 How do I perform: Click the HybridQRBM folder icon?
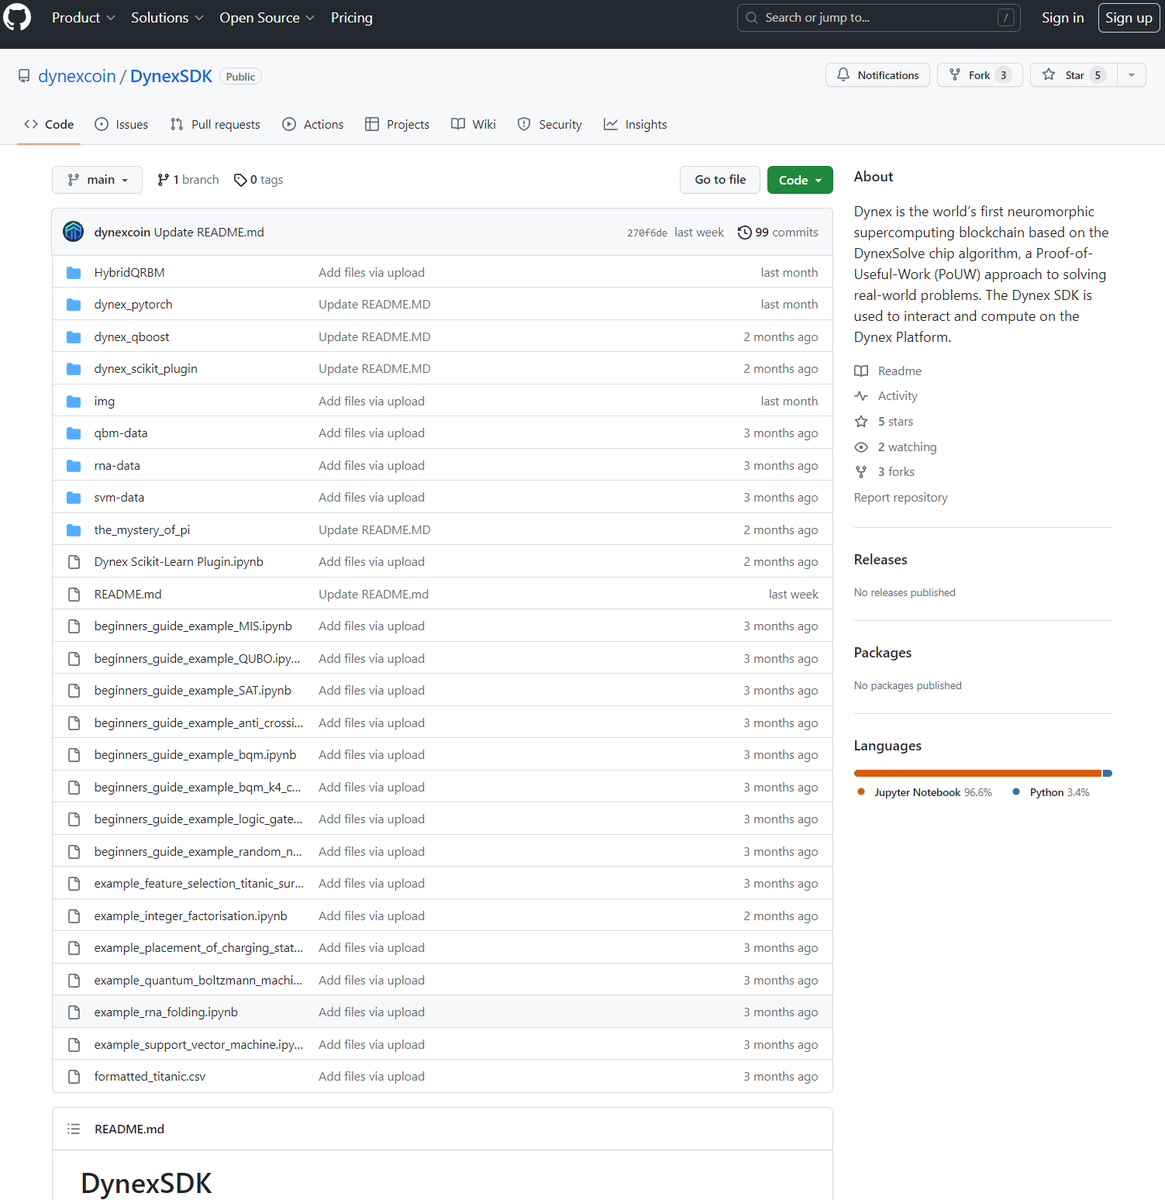click(x=73, y=273)
